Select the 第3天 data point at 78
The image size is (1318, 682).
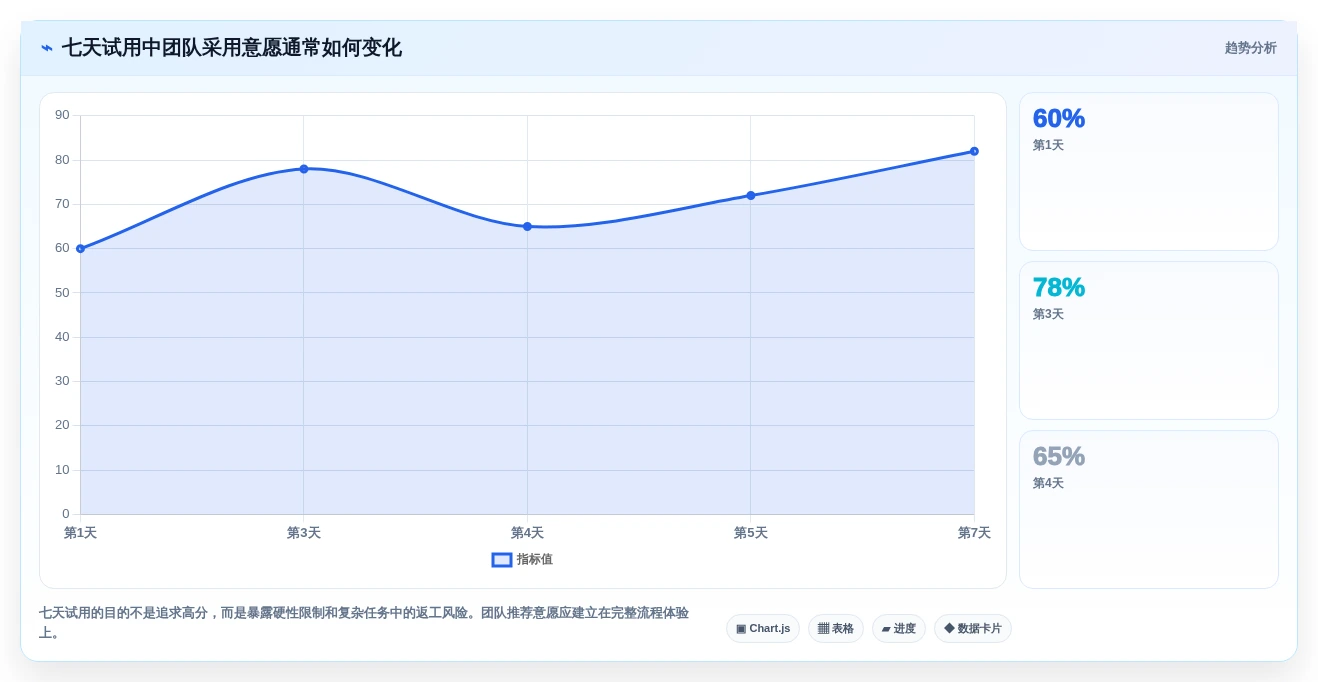click(304, 169)
